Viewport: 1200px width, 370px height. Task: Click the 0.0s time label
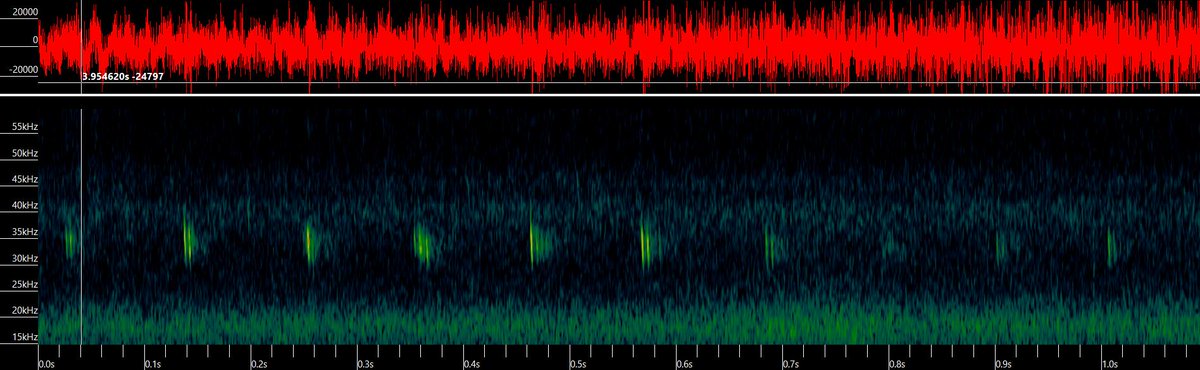click(x=48, y=364)
